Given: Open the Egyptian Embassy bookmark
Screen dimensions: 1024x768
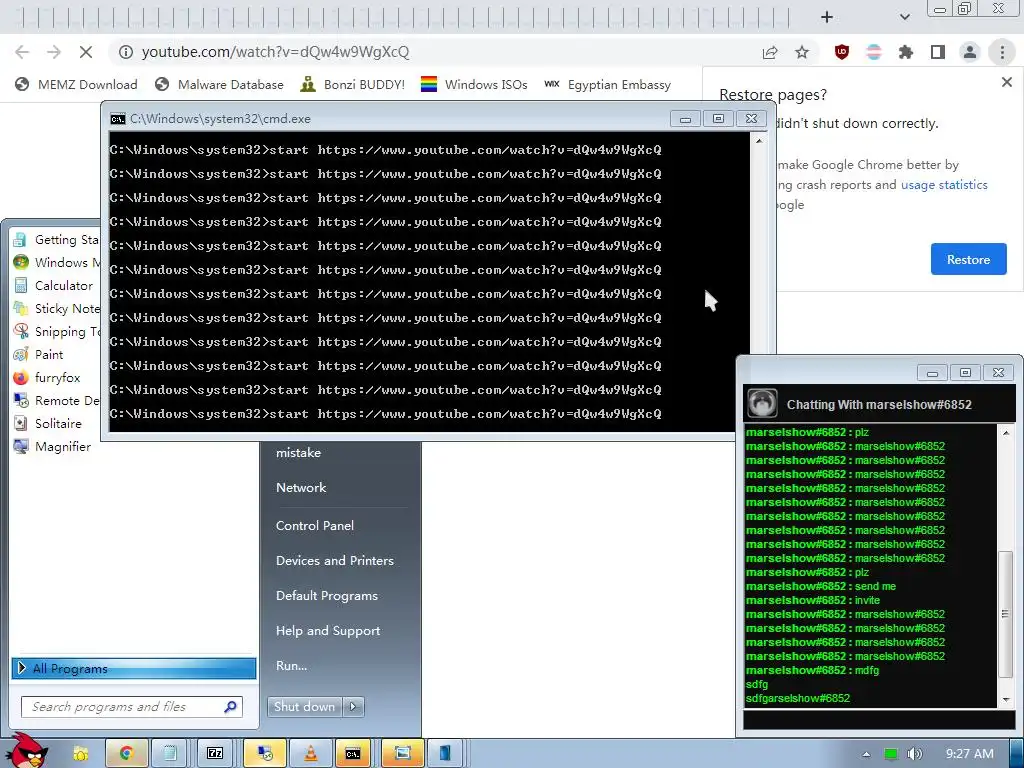Looking at the screenshot, I should [x=607, y=84].
